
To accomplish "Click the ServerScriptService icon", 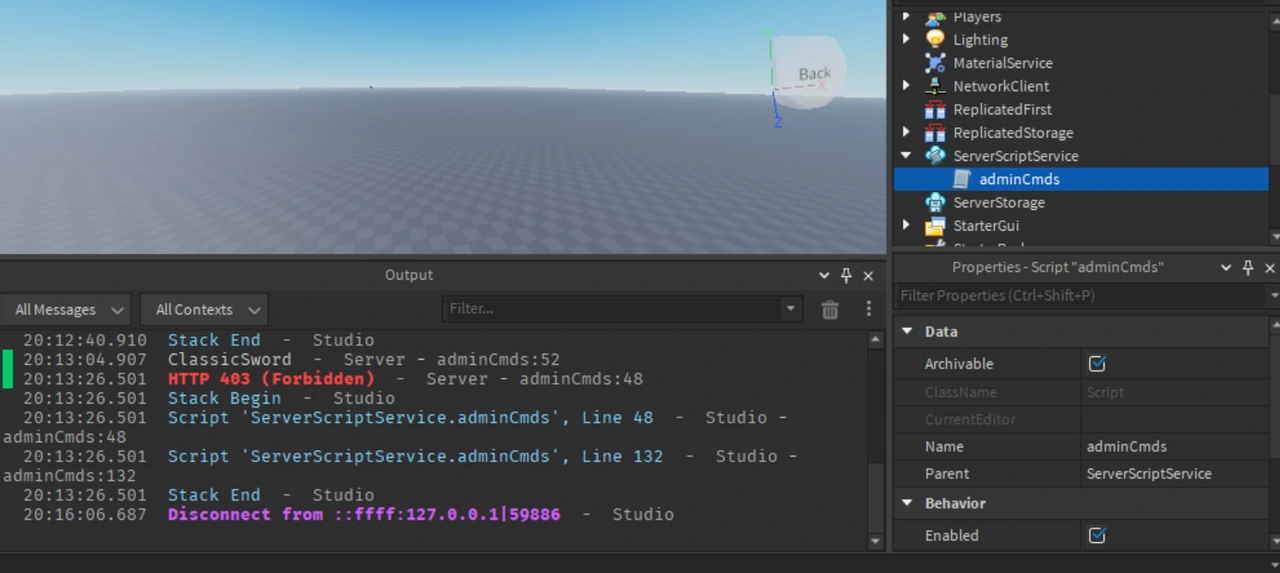I will [935, 156].
